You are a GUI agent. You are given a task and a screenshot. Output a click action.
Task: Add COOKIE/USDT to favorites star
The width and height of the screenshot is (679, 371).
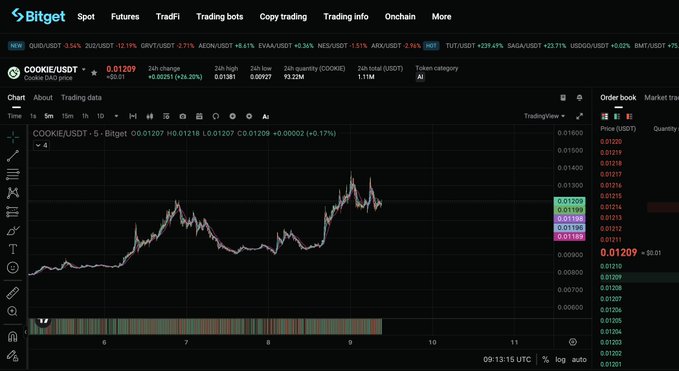coord(94,73)
